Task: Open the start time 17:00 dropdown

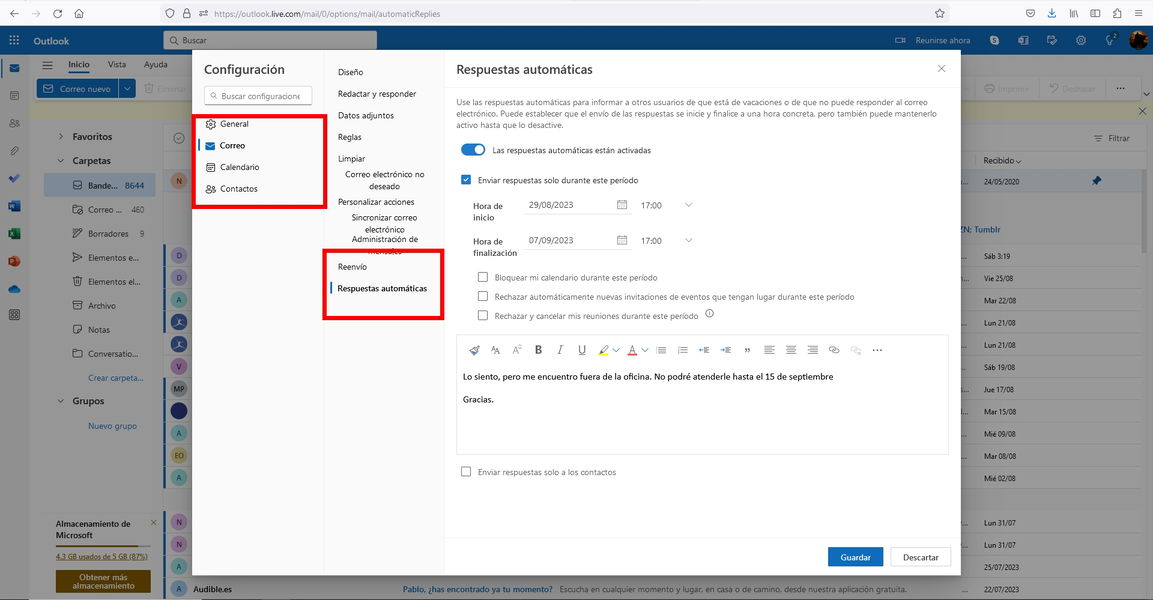Action: (688, 205)
